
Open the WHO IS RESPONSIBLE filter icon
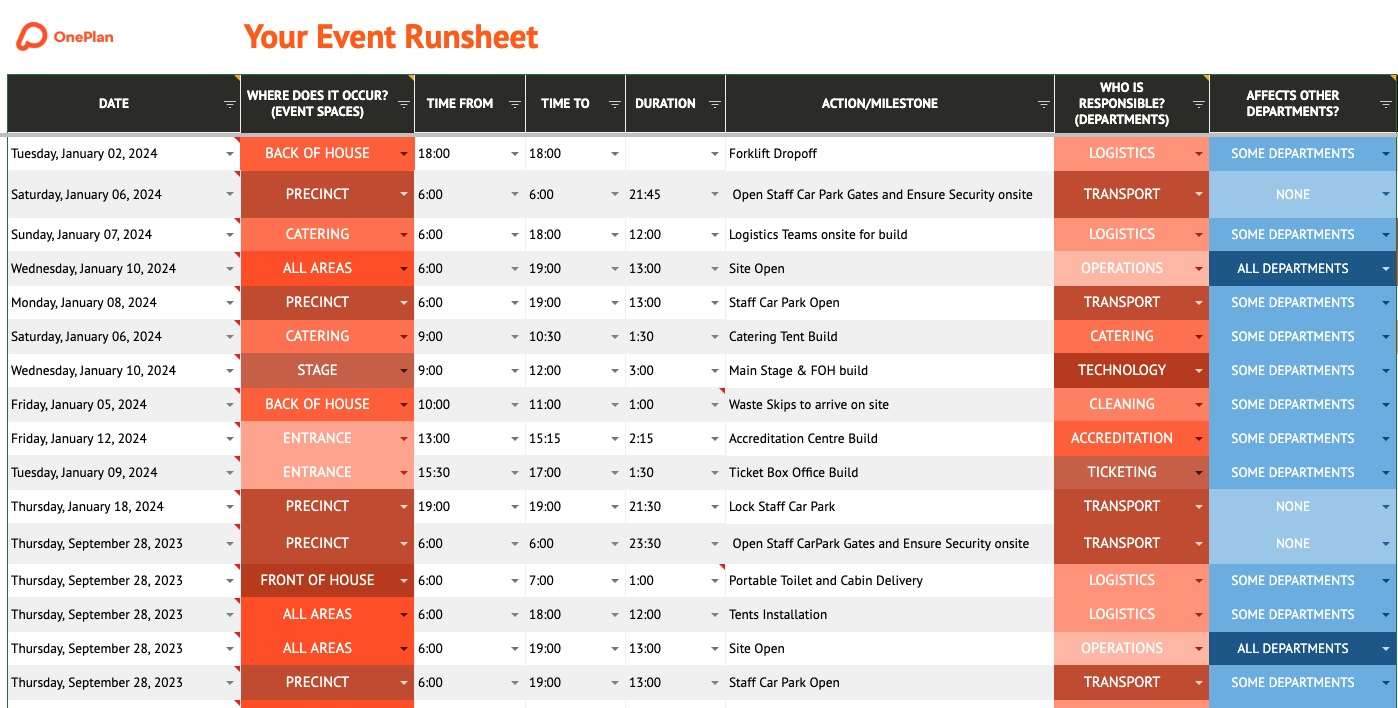click(x=1199, y=104)
